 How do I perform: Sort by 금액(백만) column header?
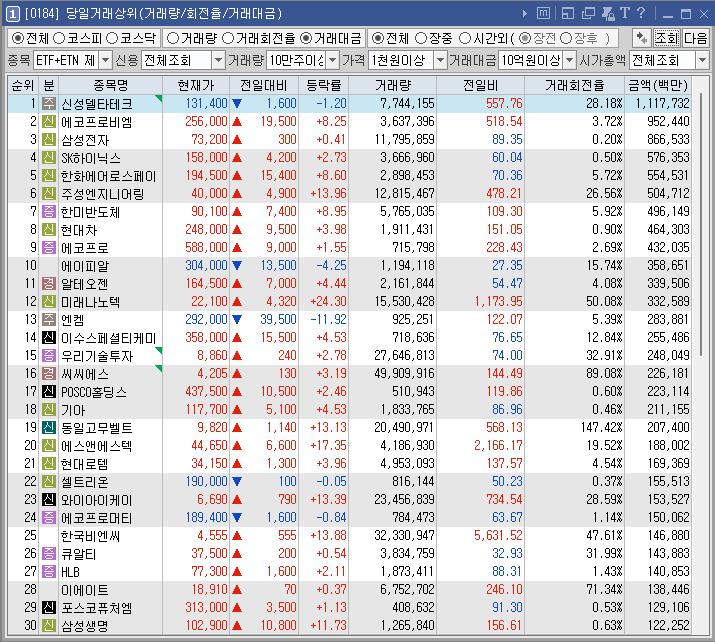tap(658, 85)
